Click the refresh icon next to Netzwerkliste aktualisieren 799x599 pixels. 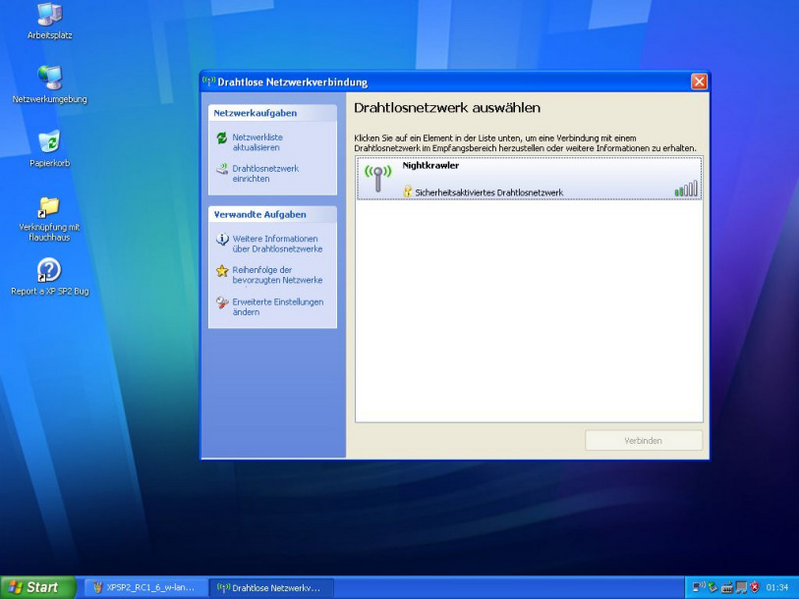coord(222,139)
